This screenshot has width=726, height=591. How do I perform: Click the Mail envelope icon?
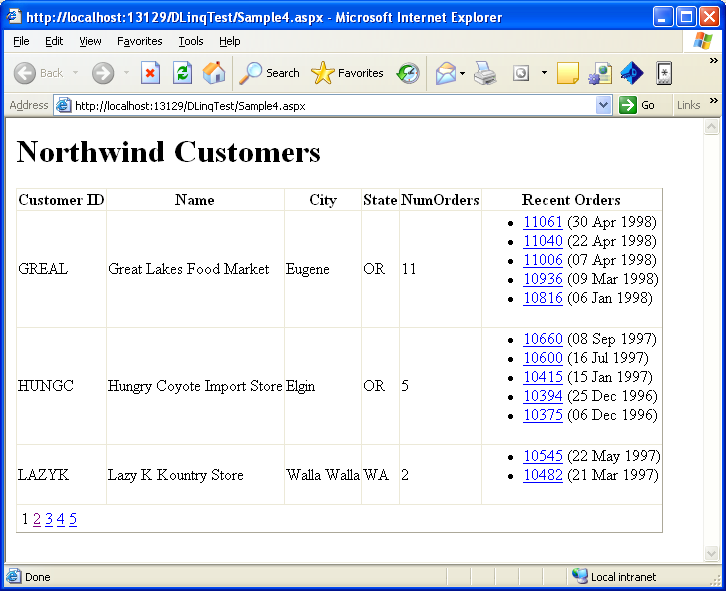coord(445,73)
